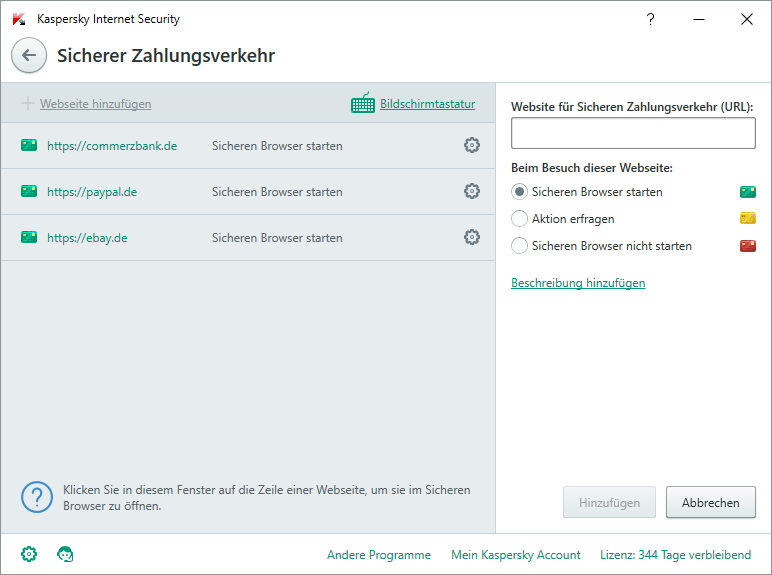The width and height of the screenshot is (772, 575).
Task: Click yellow card icon beside Aktion erfragen
Action: point(748,218)
